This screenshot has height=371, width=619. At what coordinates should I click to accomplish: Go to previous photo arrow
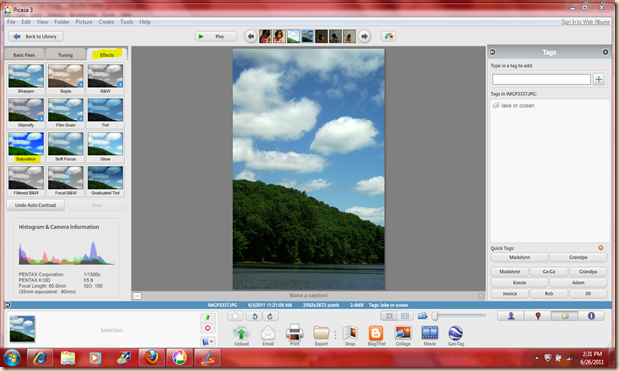pyautogui.click(x=251, y=36)
